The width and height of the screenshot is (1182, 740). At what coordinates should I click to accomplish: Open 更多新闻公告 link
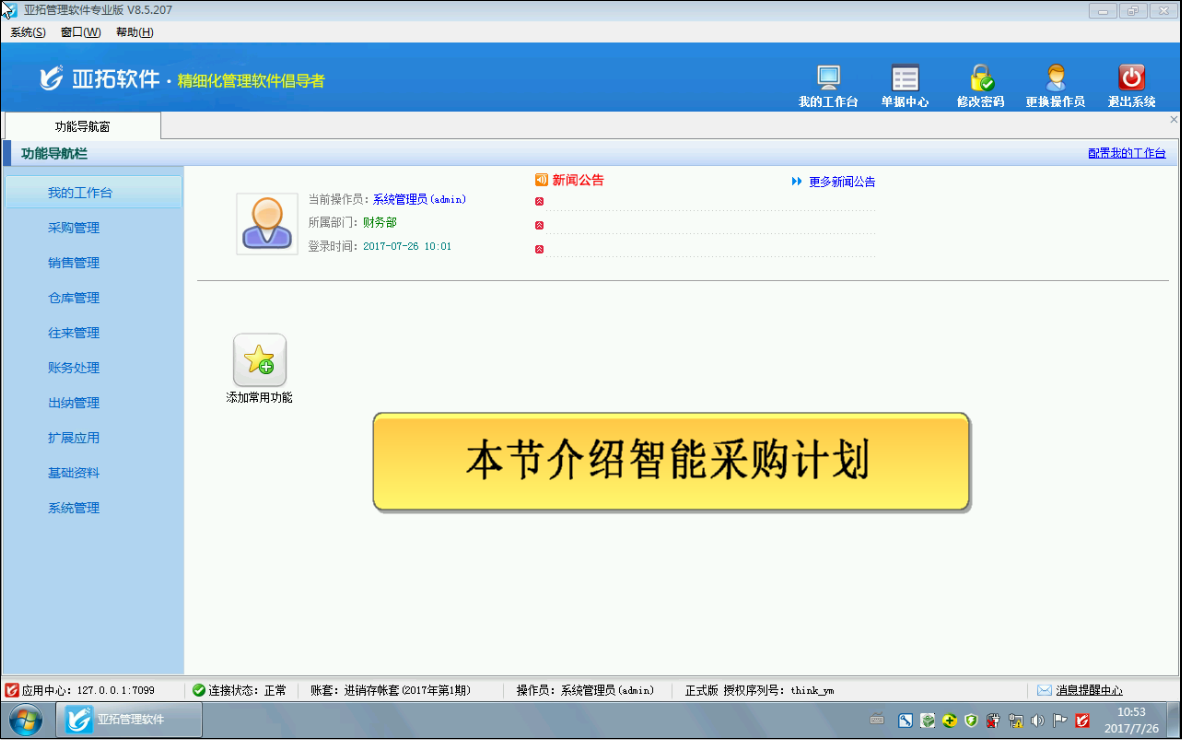point(841,182)
